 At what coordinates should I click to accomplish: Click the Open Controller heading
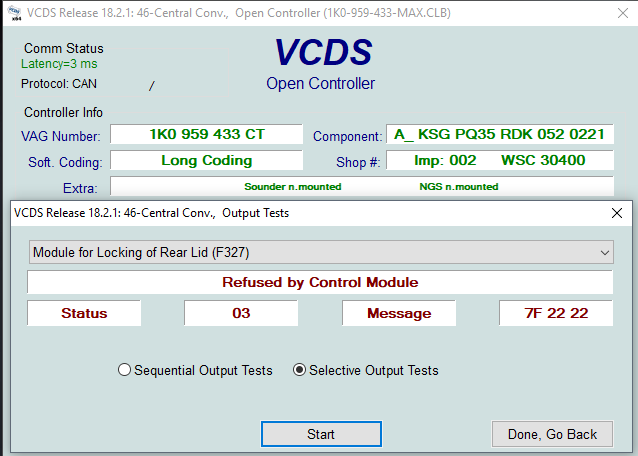321,83
